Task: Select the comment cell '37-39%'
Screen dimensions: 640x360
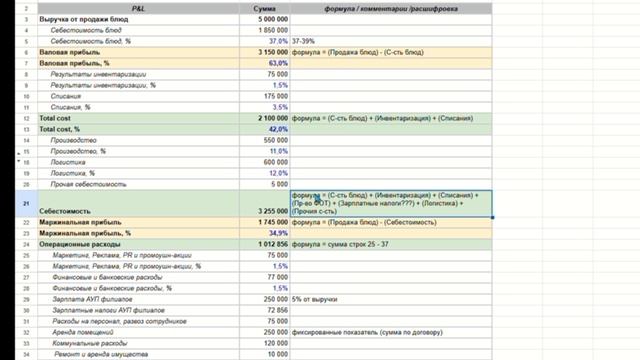Action: [x=391, y=41]
